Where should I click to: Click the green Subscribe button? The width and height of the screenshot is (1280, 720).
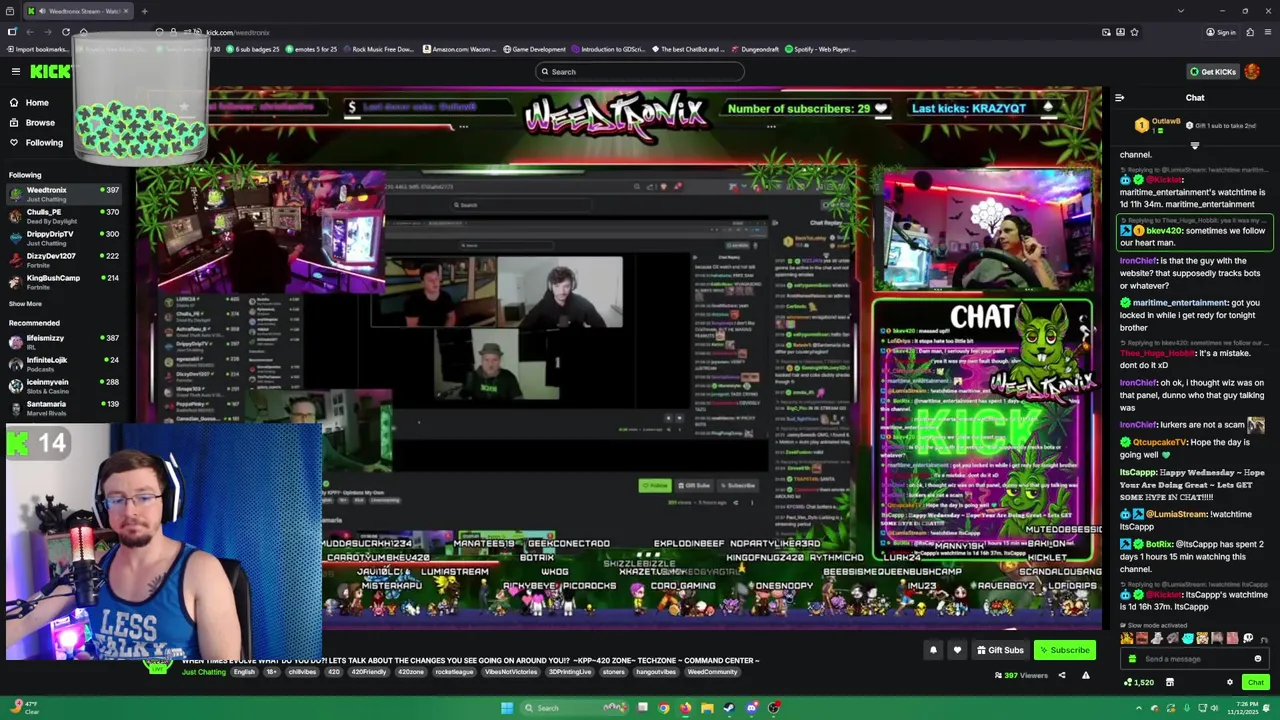click(1064, 650)
